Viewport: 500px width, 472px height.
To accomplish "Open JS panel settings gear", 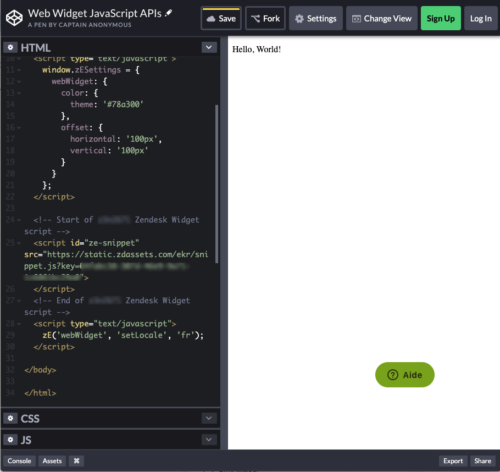I will pos(10,440).
